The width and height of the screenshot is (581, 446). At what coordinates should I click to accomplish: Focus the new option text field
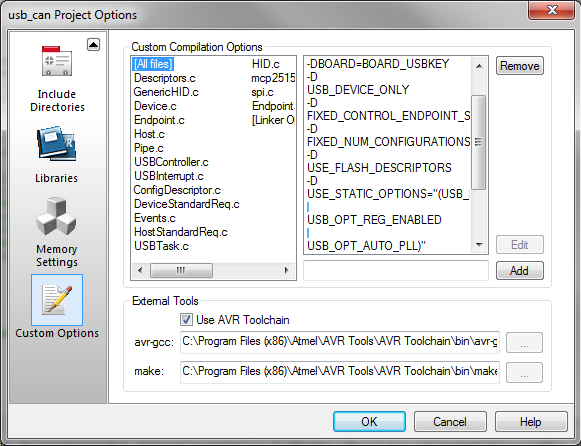pyautogui.click(x=396, y=270)
